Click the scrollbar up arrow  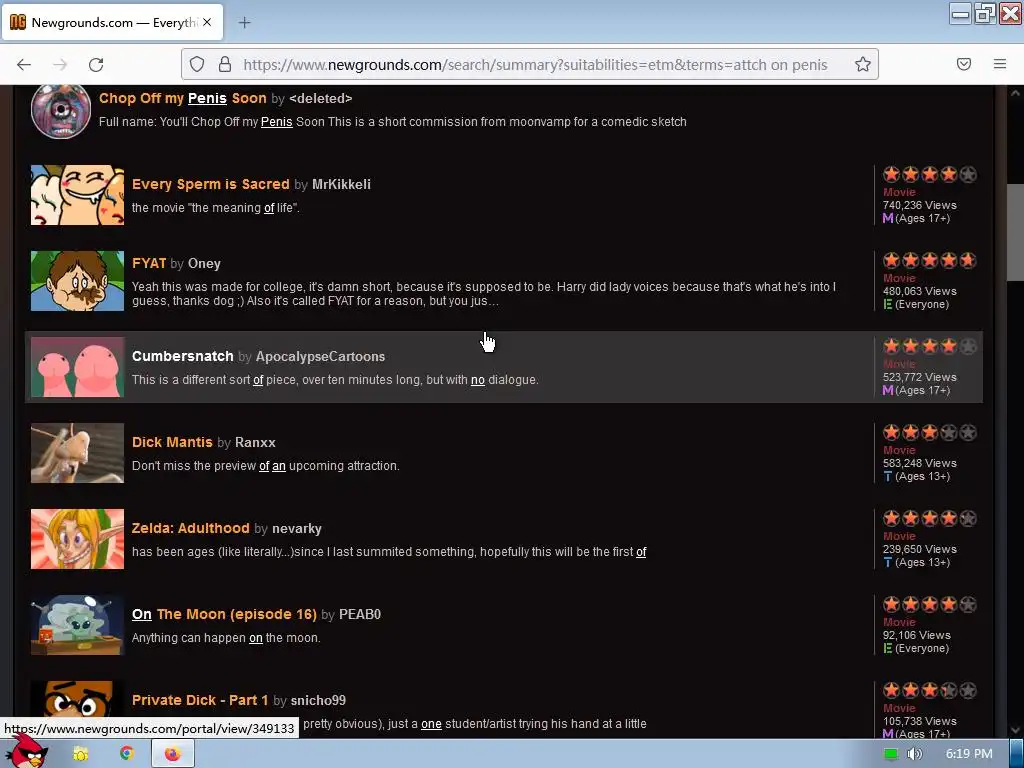coord(1015,93)
